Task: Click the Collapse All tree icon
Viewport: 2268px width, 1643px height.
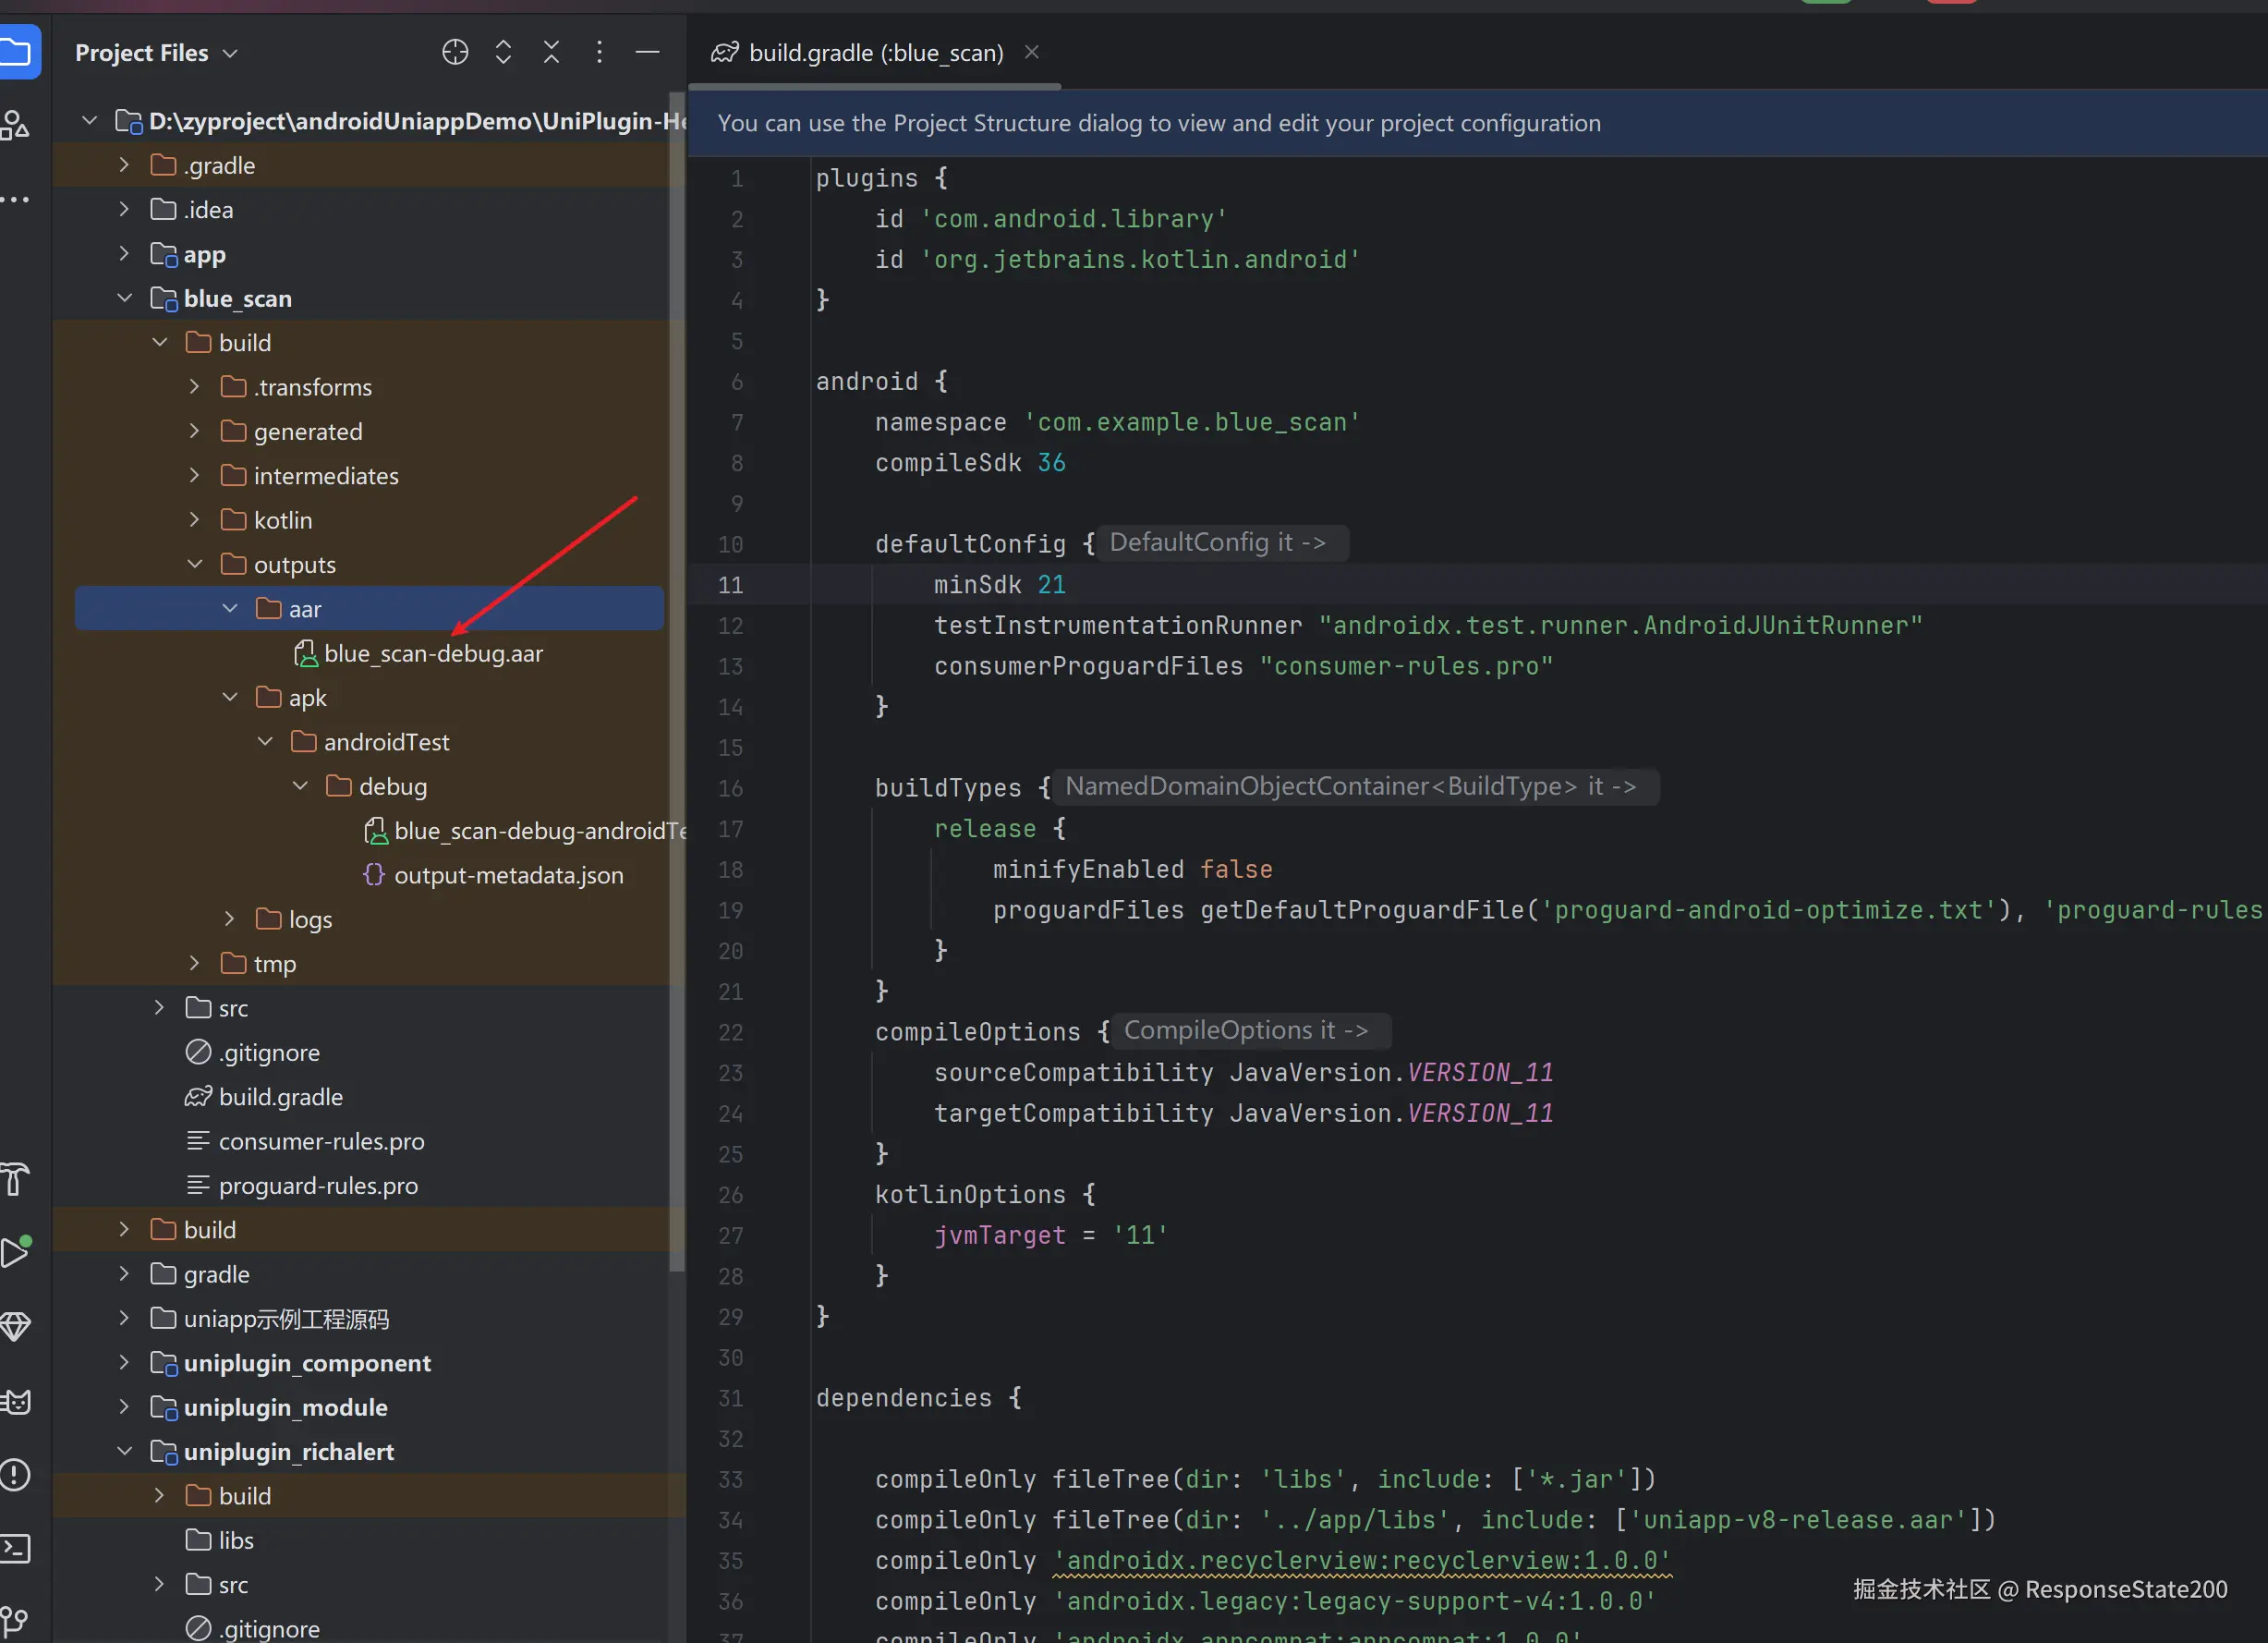Action: pos(551,52)
